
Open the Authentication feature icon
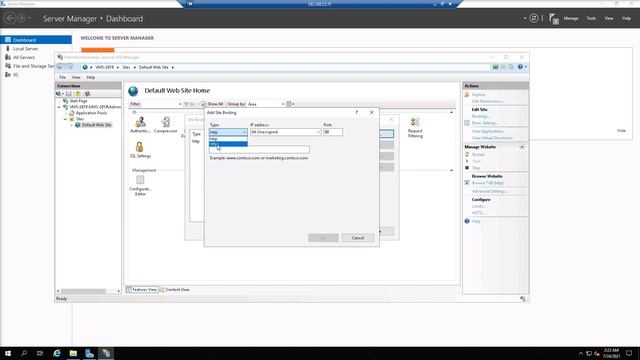point(140,124)
